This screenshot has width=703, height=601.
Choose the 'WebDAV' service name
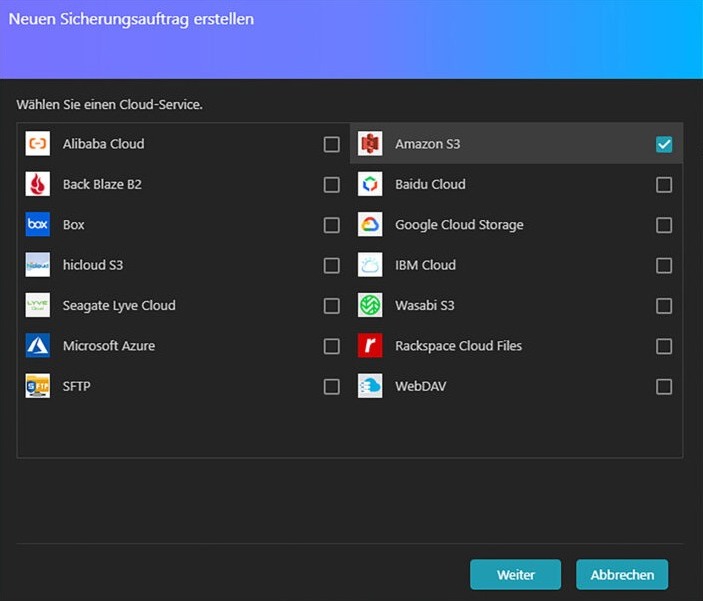(421, 386)
